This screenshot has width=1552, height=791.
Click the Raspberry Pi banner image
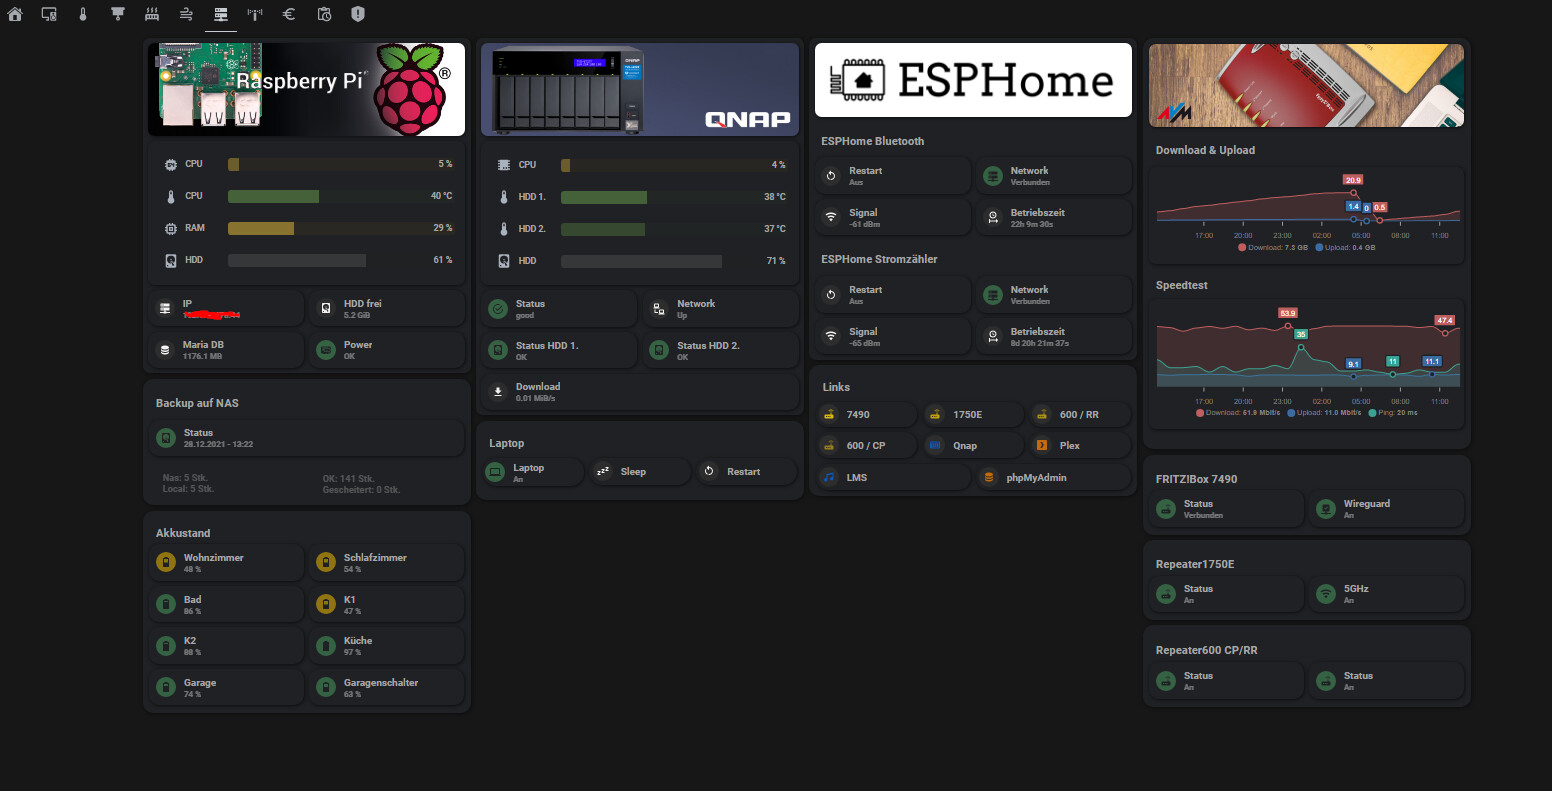coord(306,86)
